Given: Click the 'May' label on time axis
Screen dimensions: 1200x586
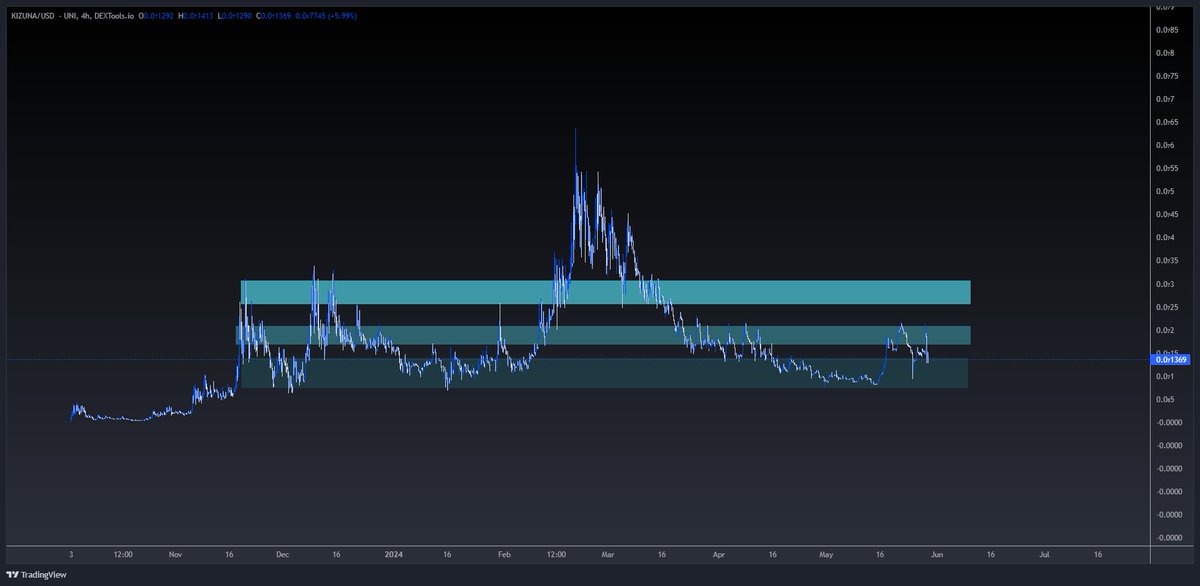Looking at the screenshot, I should point(825,553).
